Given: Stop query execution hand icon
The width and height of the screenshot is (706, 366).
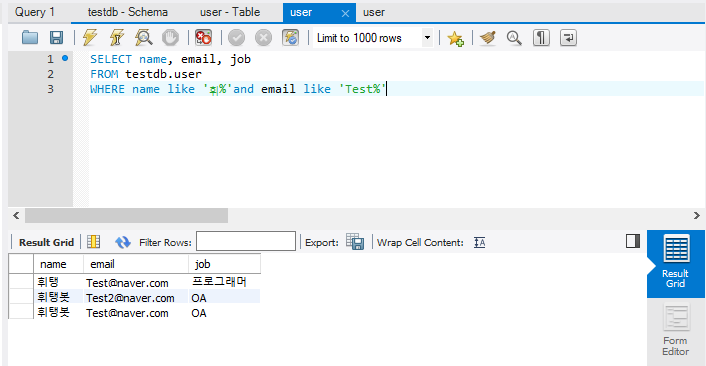Looking at the screenshot, I should [170, 38].
